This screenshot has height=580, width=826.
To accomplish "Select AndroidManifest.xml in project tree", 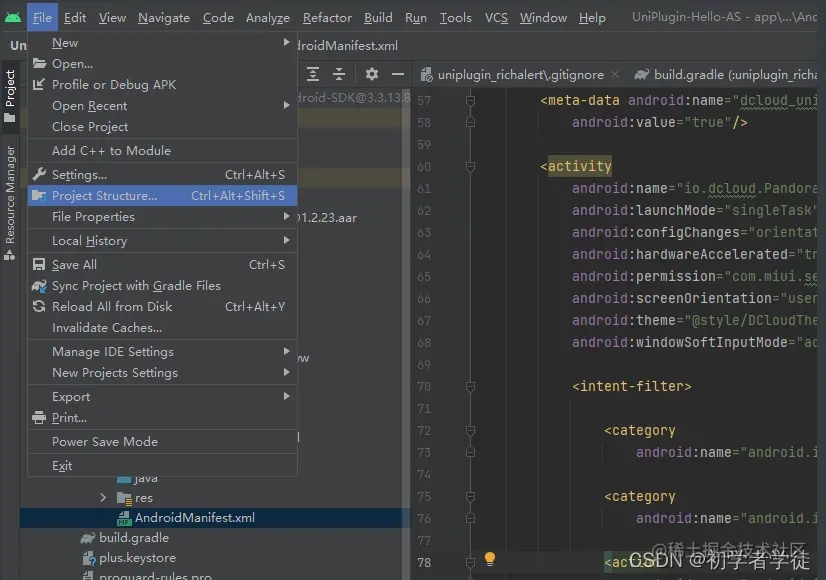I will tap(194, 518).
